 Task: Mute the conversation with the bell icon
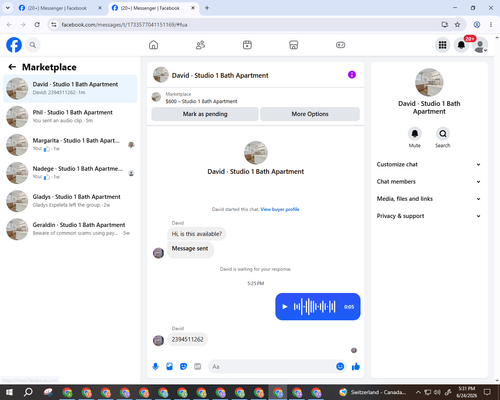(x=415, y=134)
